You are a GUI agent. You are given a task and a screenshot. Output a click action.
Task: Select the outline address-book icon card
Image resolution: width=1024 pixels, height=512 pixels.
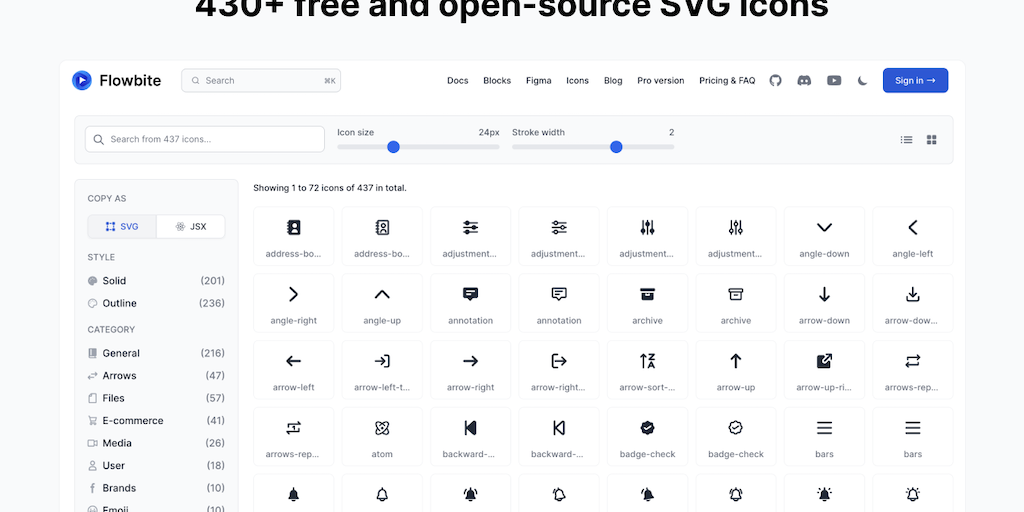pos(382,236)
